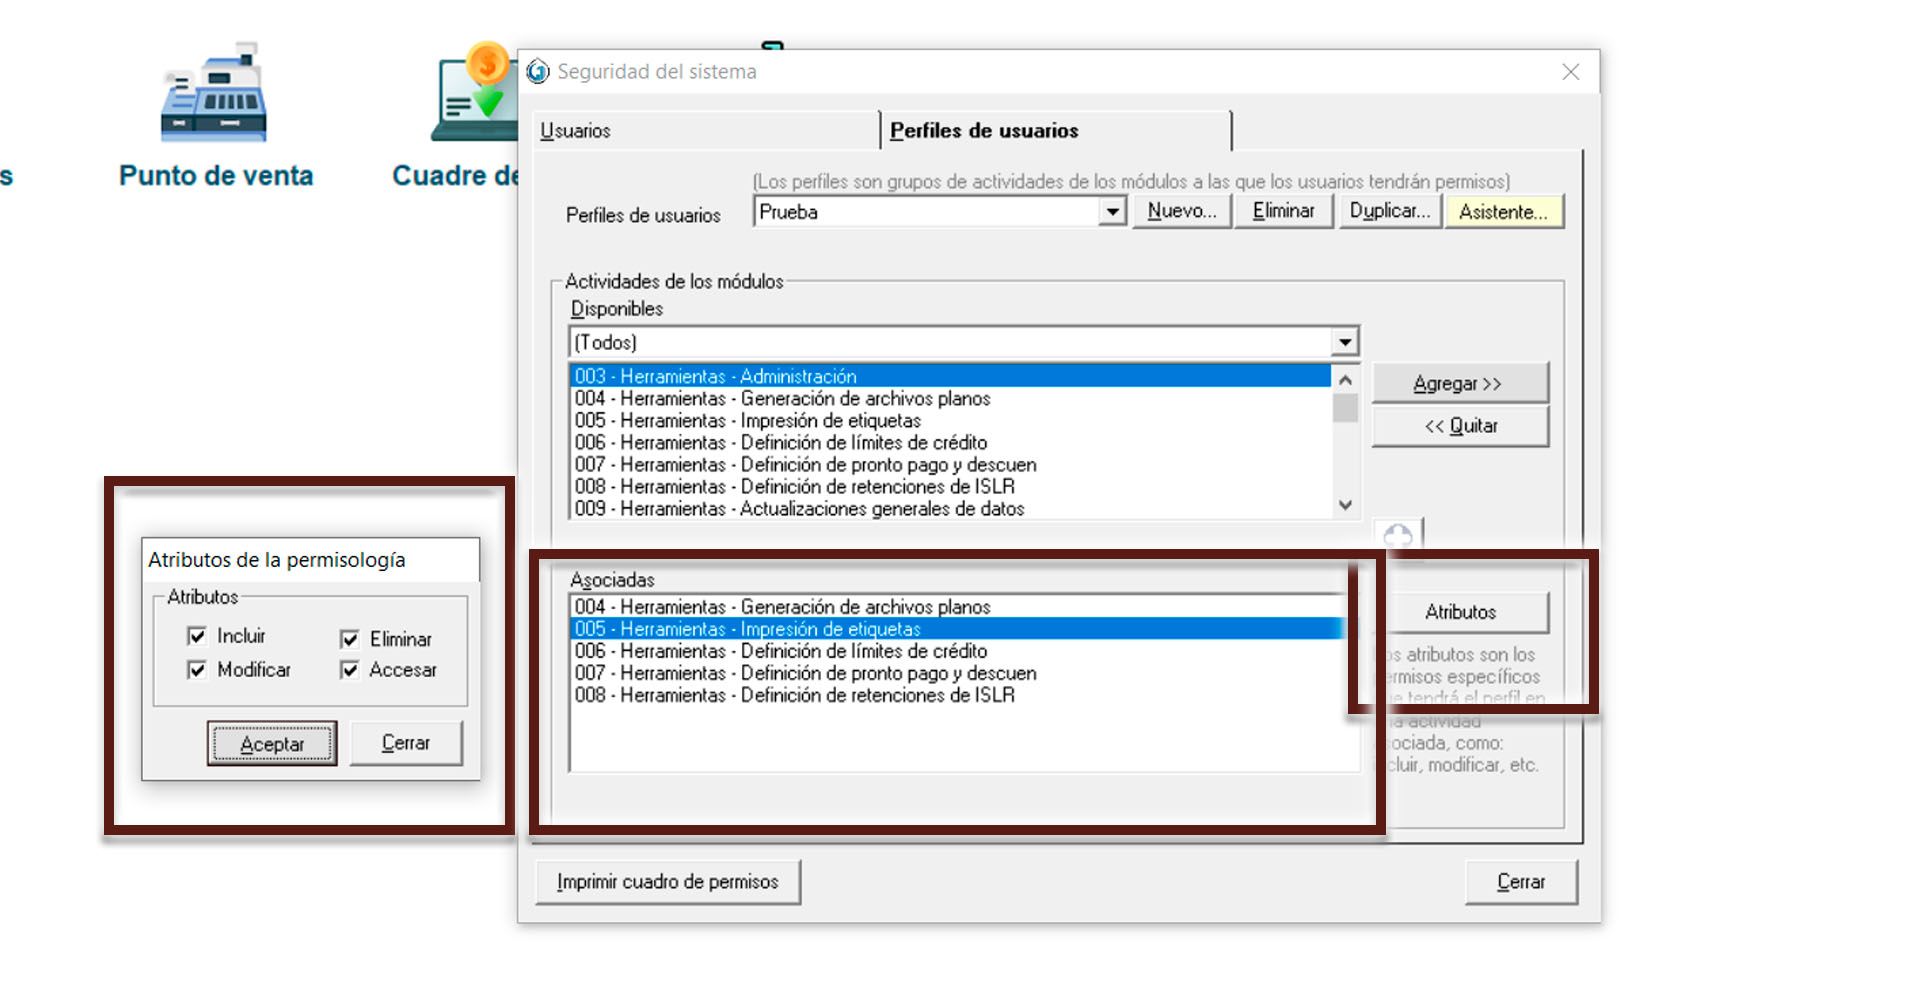
Task: Uncheck the Eliminar attribute checkbox
Action: point(350,639)
